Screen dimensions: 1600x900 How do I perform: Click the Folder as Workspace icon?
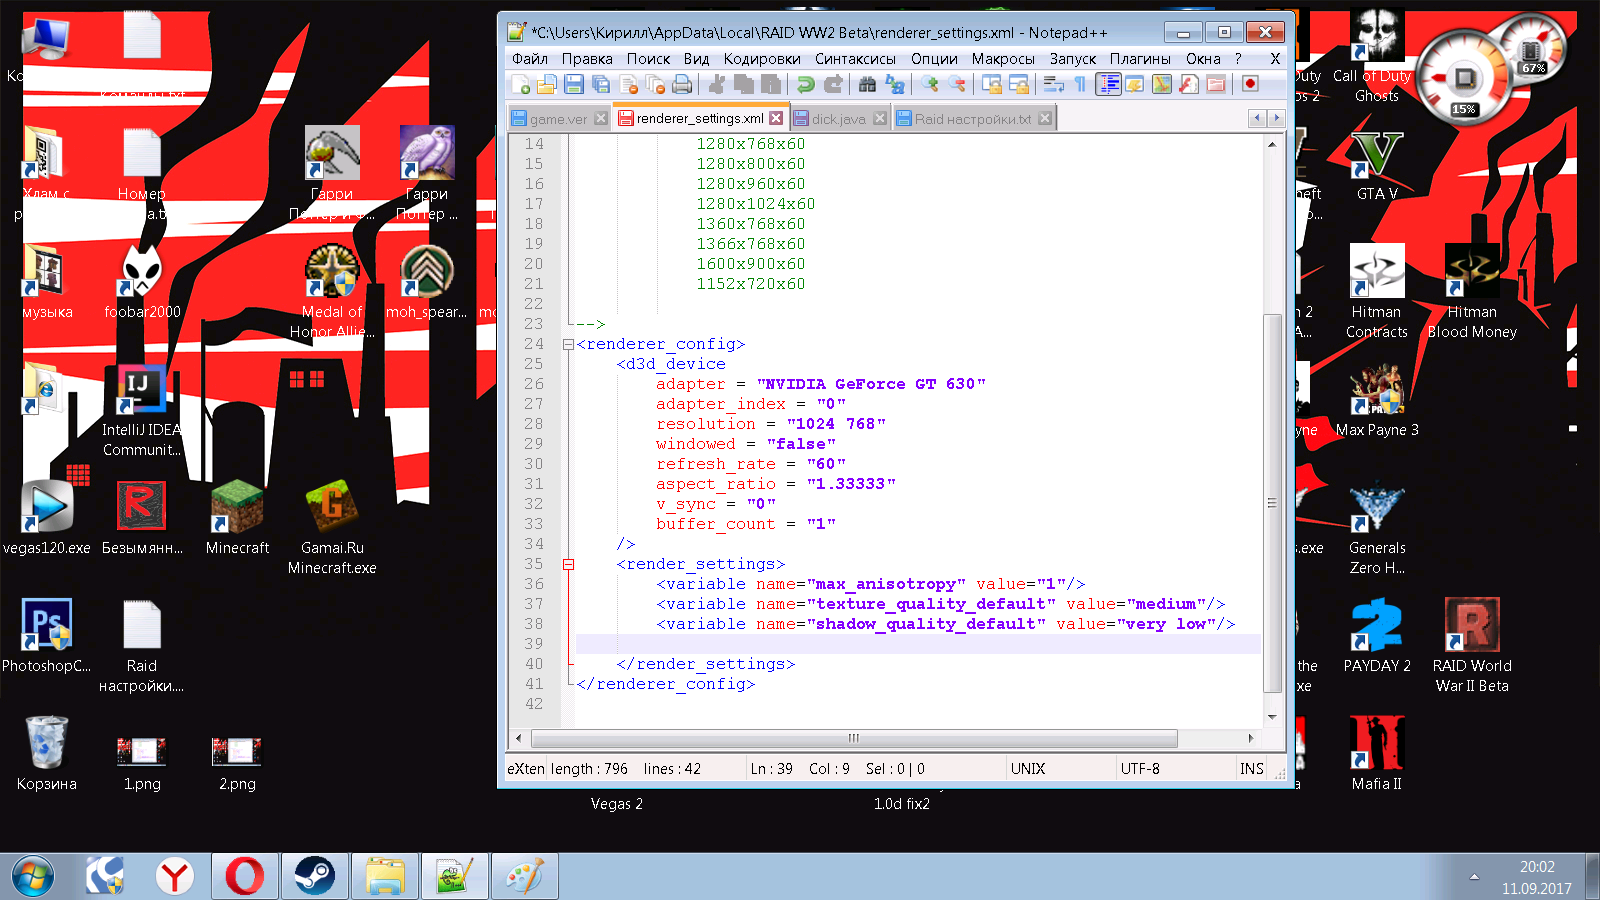(x=1216, y=84)
